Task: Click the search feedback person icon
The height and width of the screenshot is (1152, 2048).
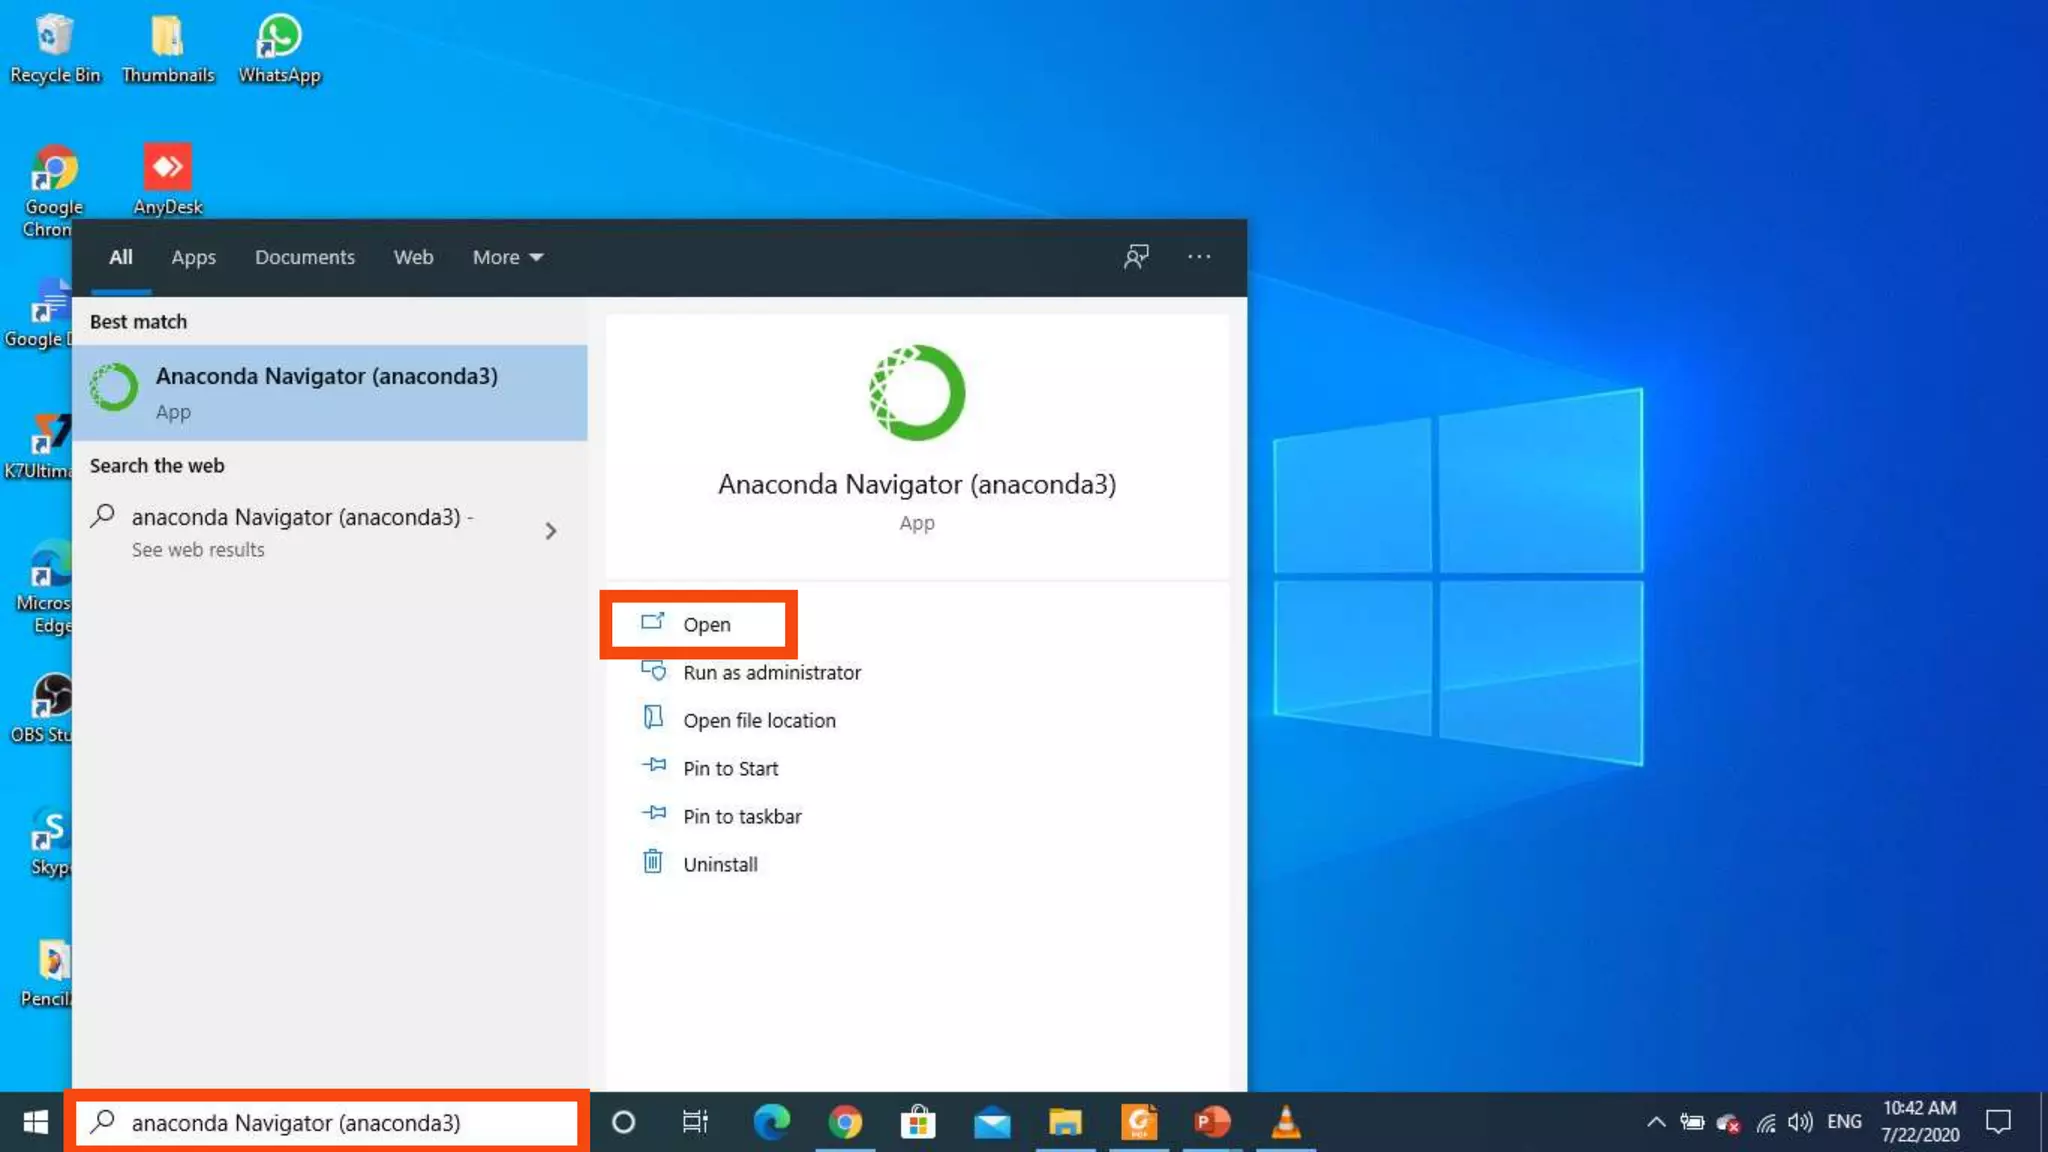Action: 1135,257
